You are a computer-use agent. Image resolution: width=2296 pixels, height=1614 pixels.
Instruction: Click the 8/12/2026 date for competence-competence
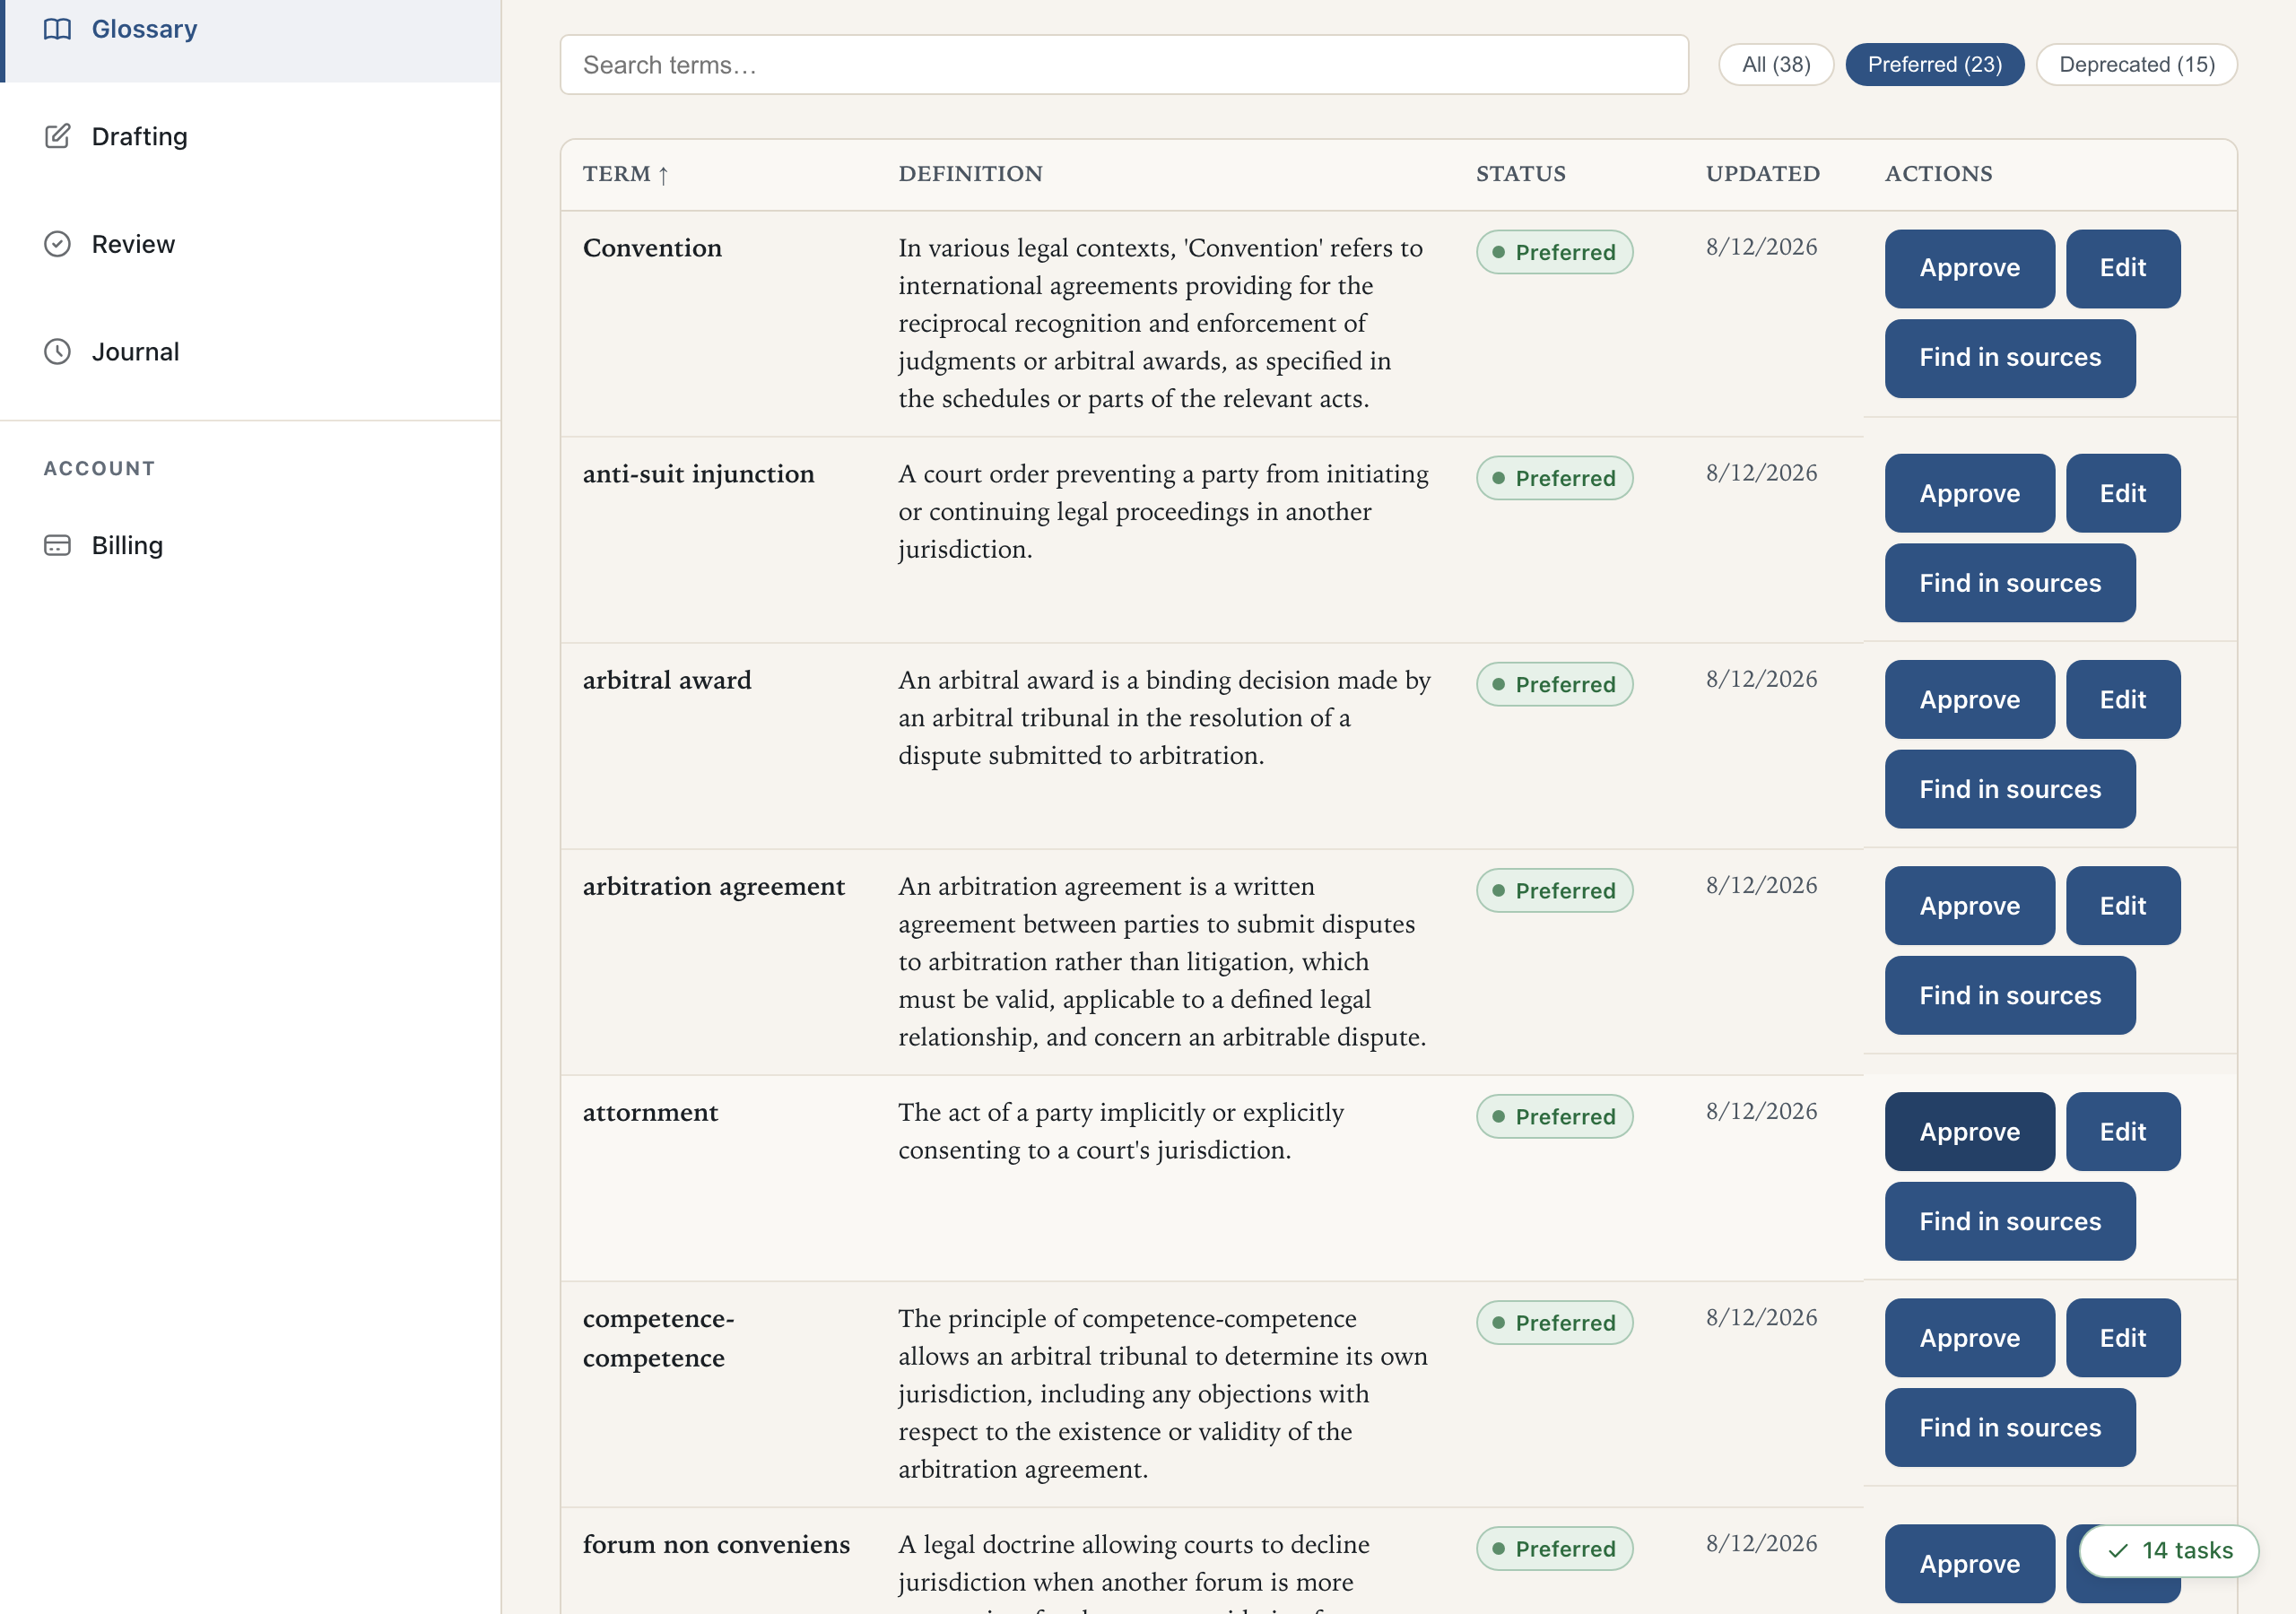point(1761,1317)
